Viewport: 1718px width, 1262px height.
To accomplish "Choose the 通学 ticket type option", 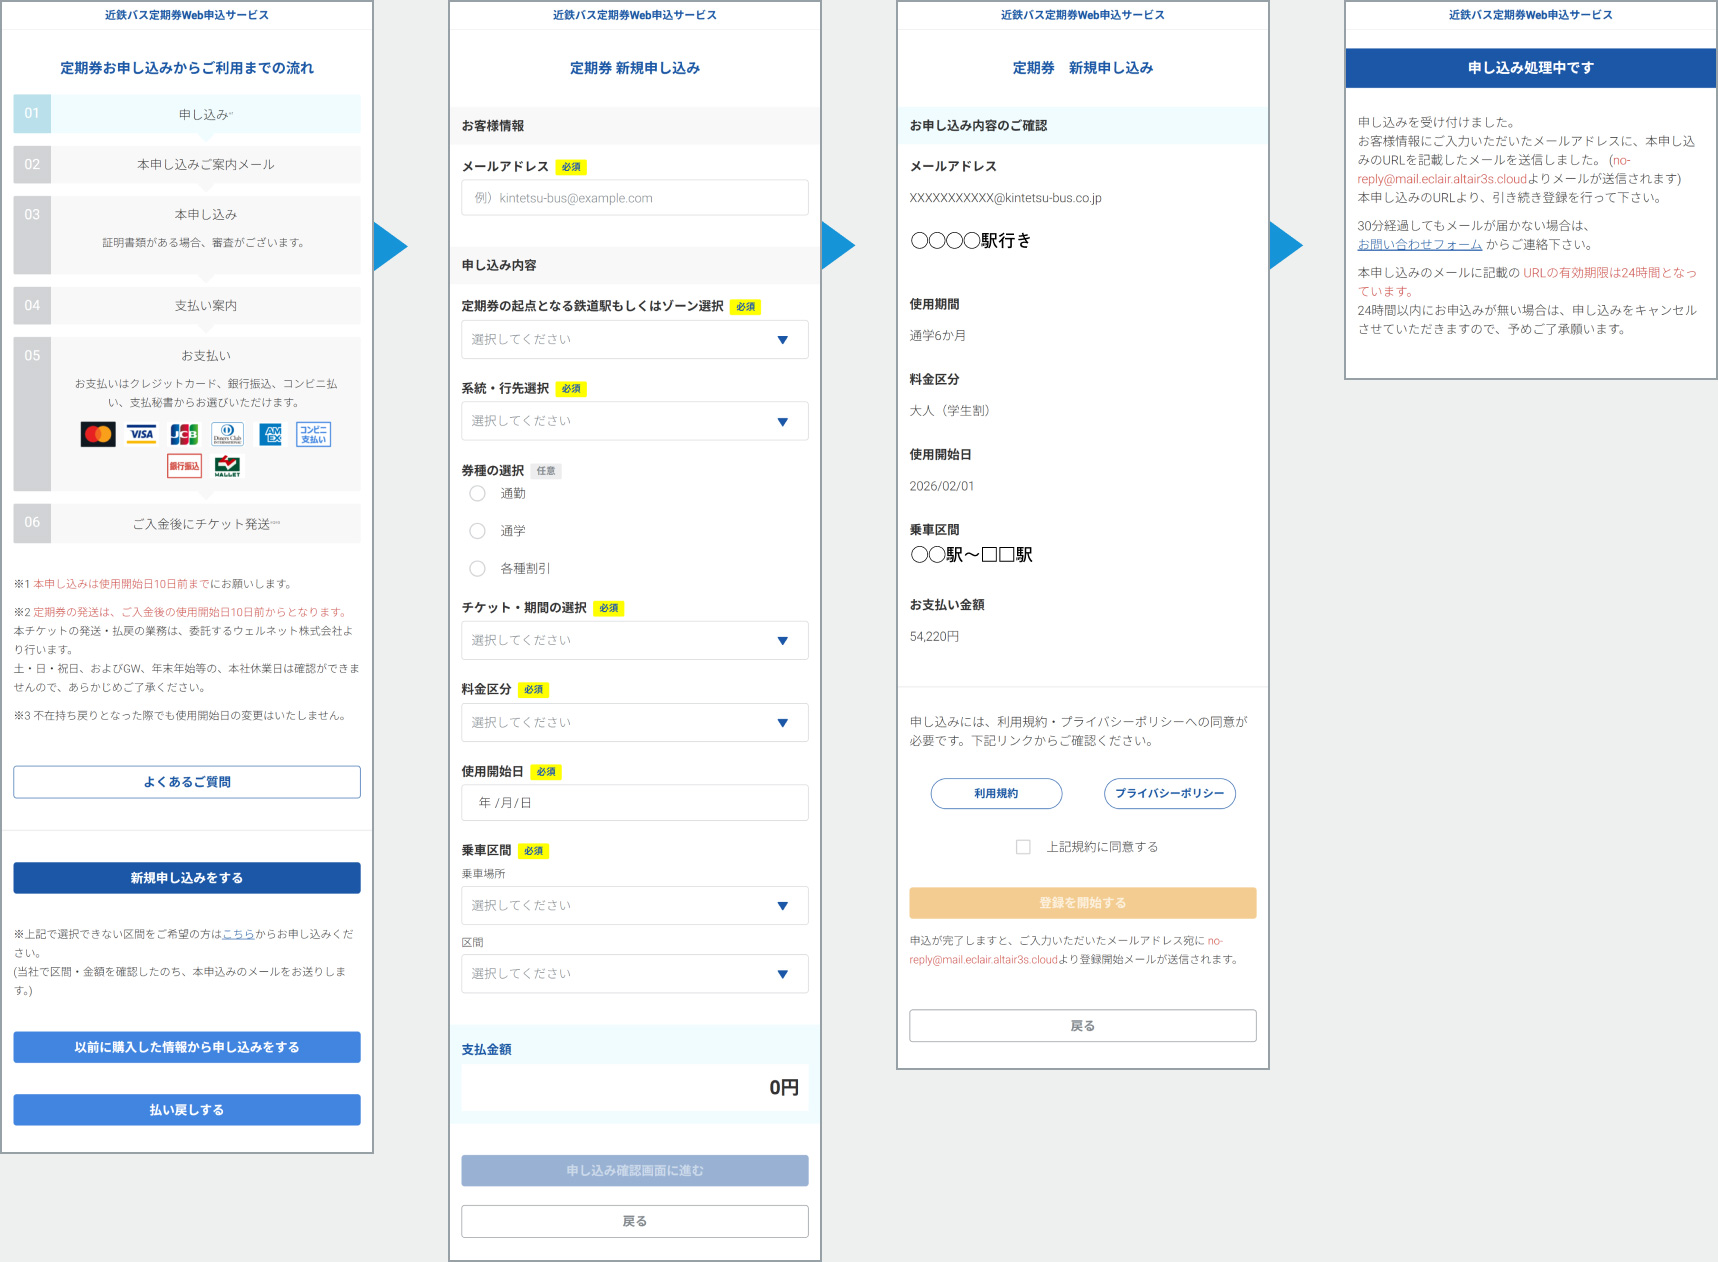I will click(x=478, y=531).
